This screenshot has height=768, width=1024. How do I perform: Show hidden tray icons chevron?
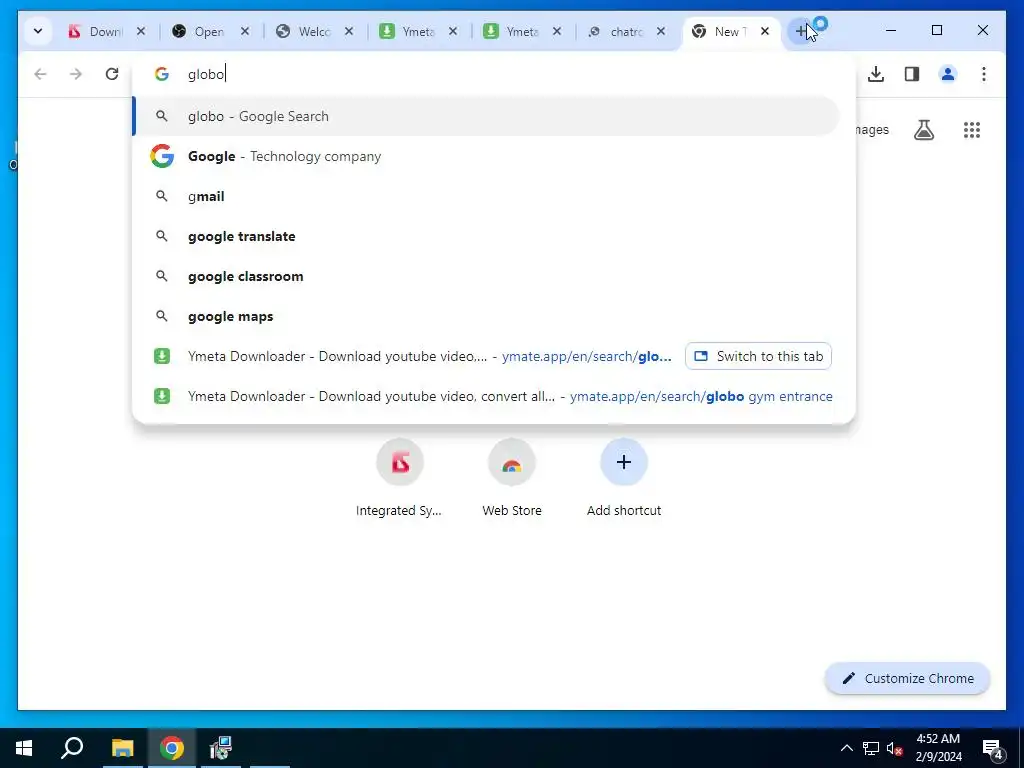[846, 748]
